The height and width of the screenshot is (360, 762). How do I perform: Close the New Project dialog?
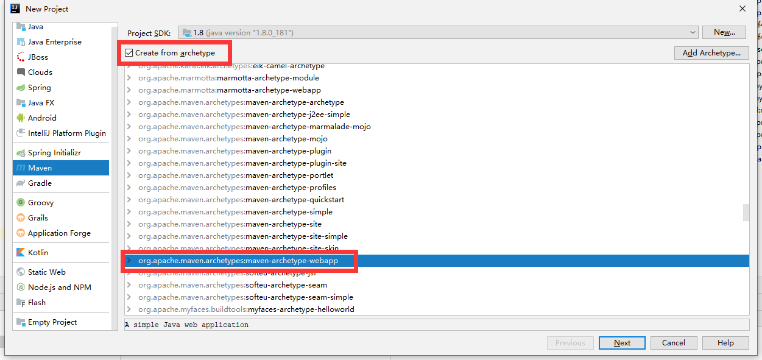(x=742, y=9)
